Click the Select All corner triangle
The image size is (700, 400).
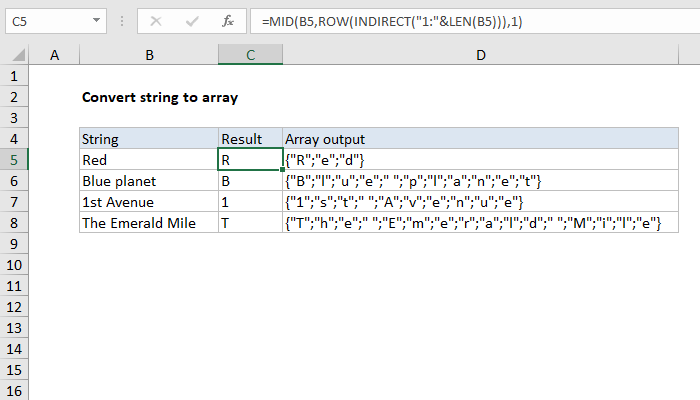[18, 55]
